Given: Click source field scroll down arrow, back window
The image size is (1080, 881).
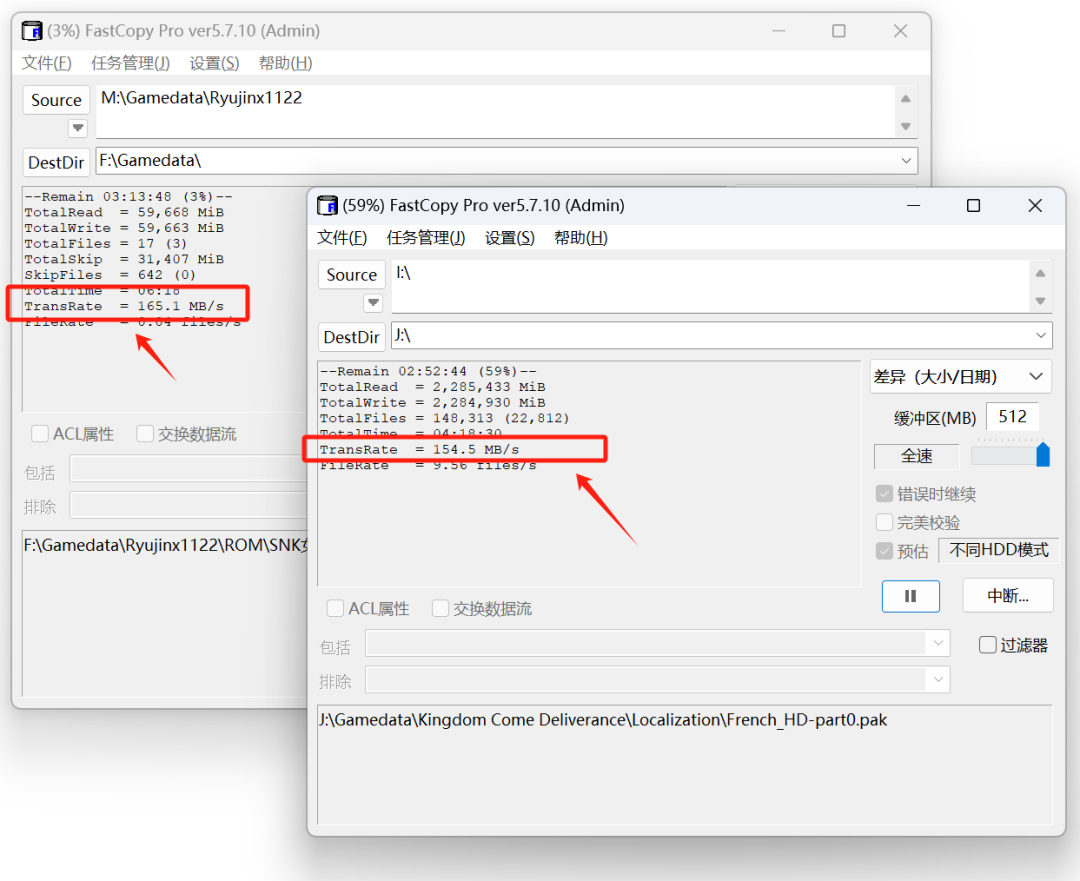Looking at the screenshot, I should [906, 126].
